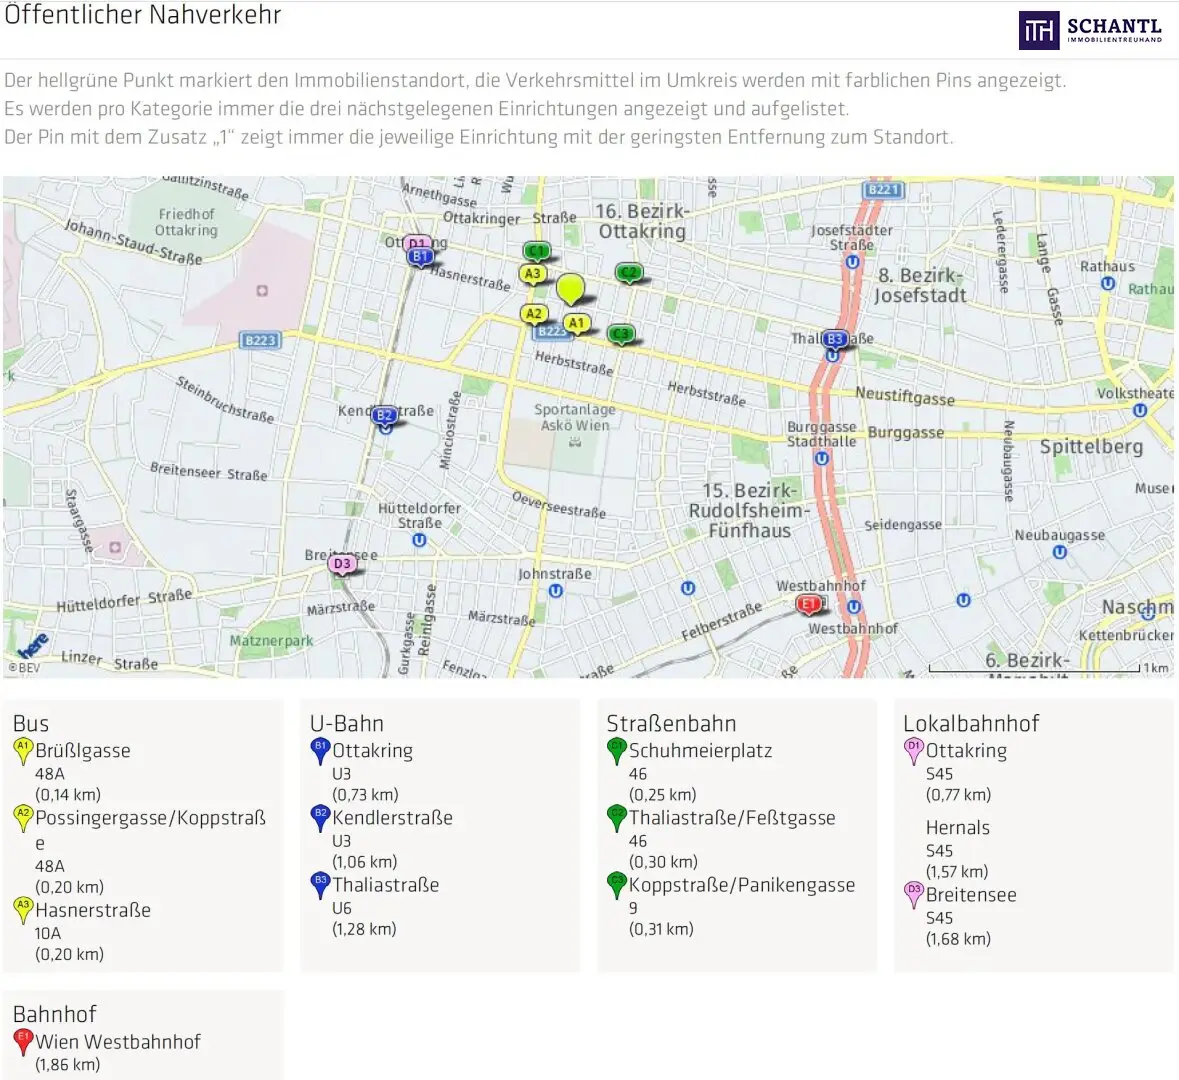This screenshot has width=1179, height=1080.
Task: Click the "Spittelberg" label on the map
Action: tap(1091, 447)
